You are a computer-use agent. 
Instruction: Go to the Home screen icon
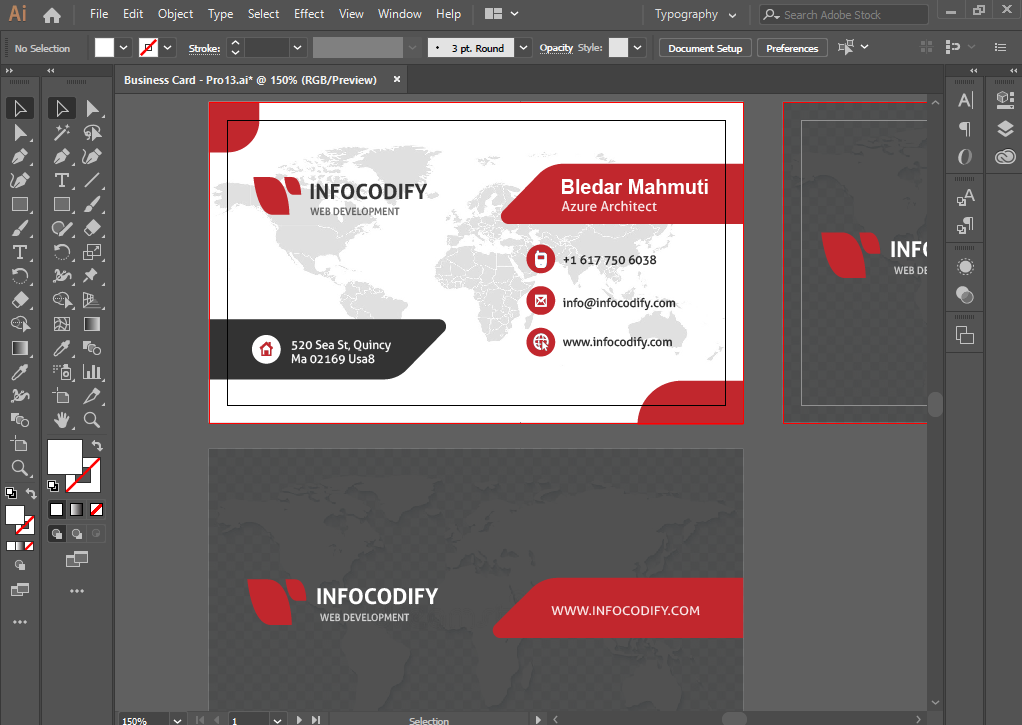click(x=52, y=15)
